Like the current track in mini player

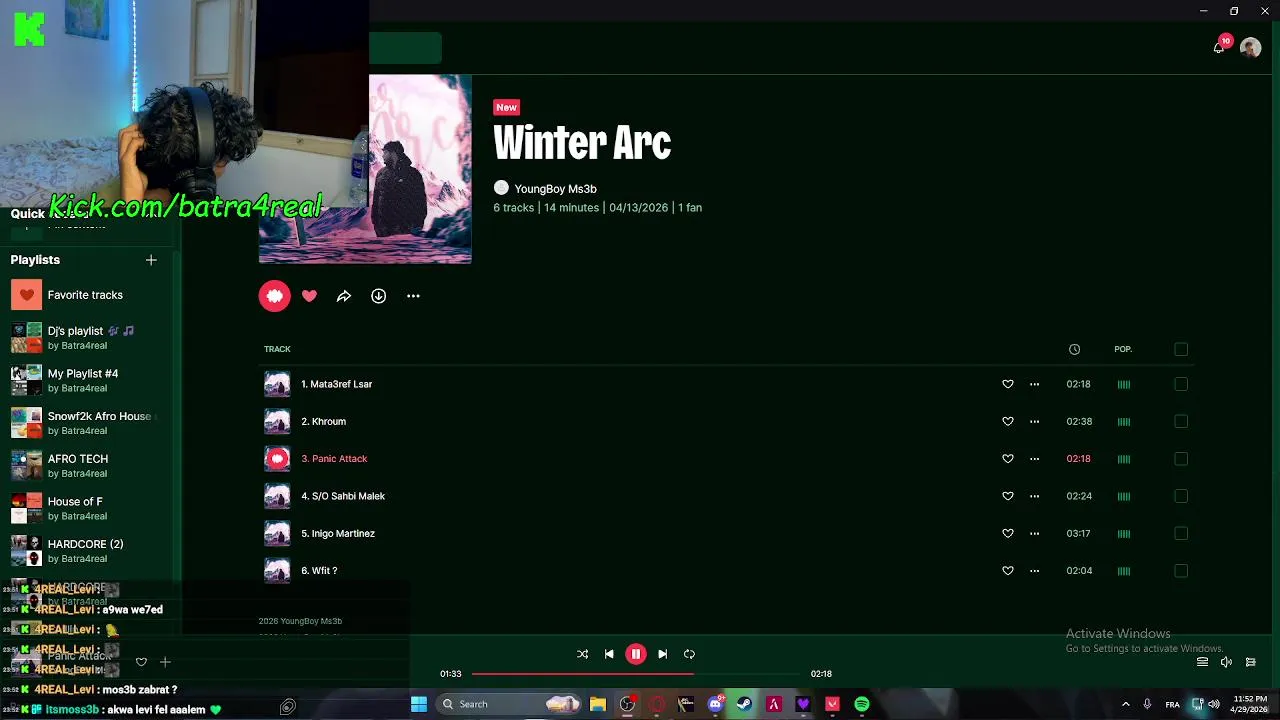[141, 662]
